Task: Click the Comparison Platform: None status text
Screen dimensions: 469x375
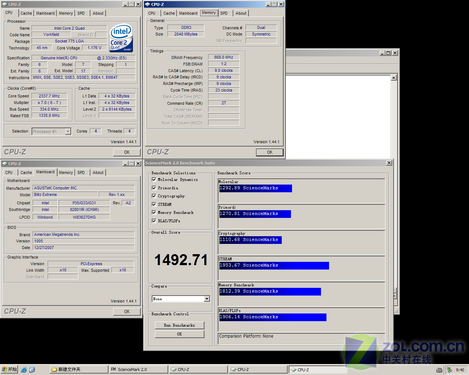Action: (246, 336)
